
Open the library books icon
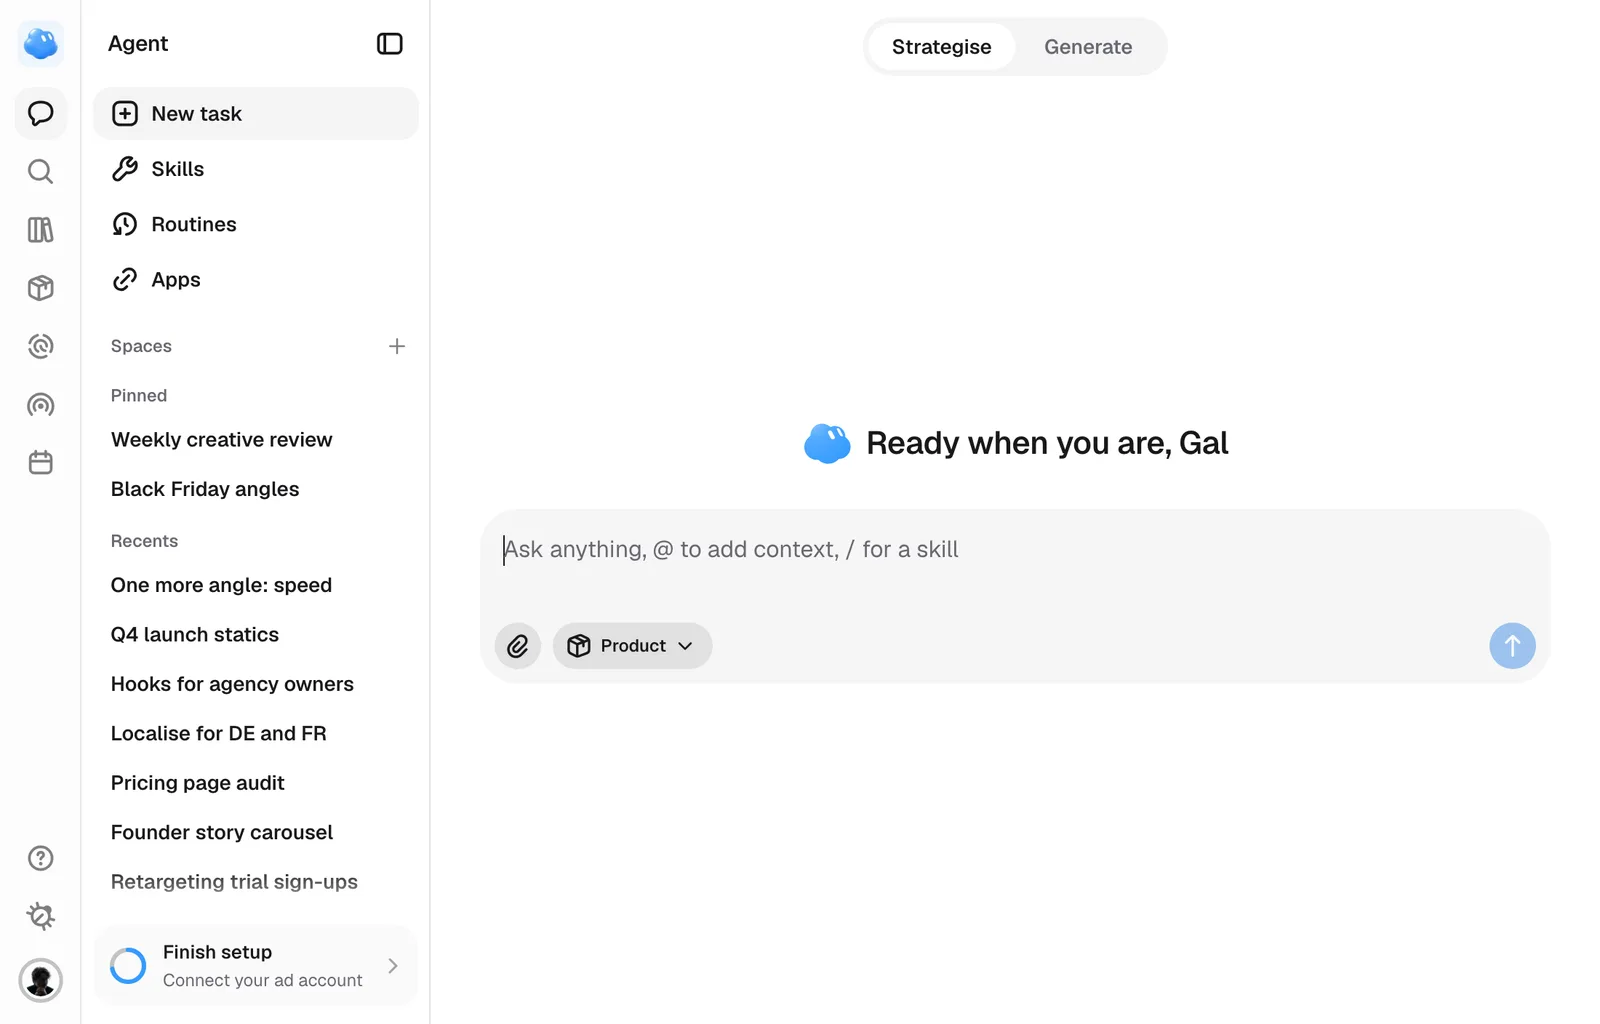(x=41, y=230)
